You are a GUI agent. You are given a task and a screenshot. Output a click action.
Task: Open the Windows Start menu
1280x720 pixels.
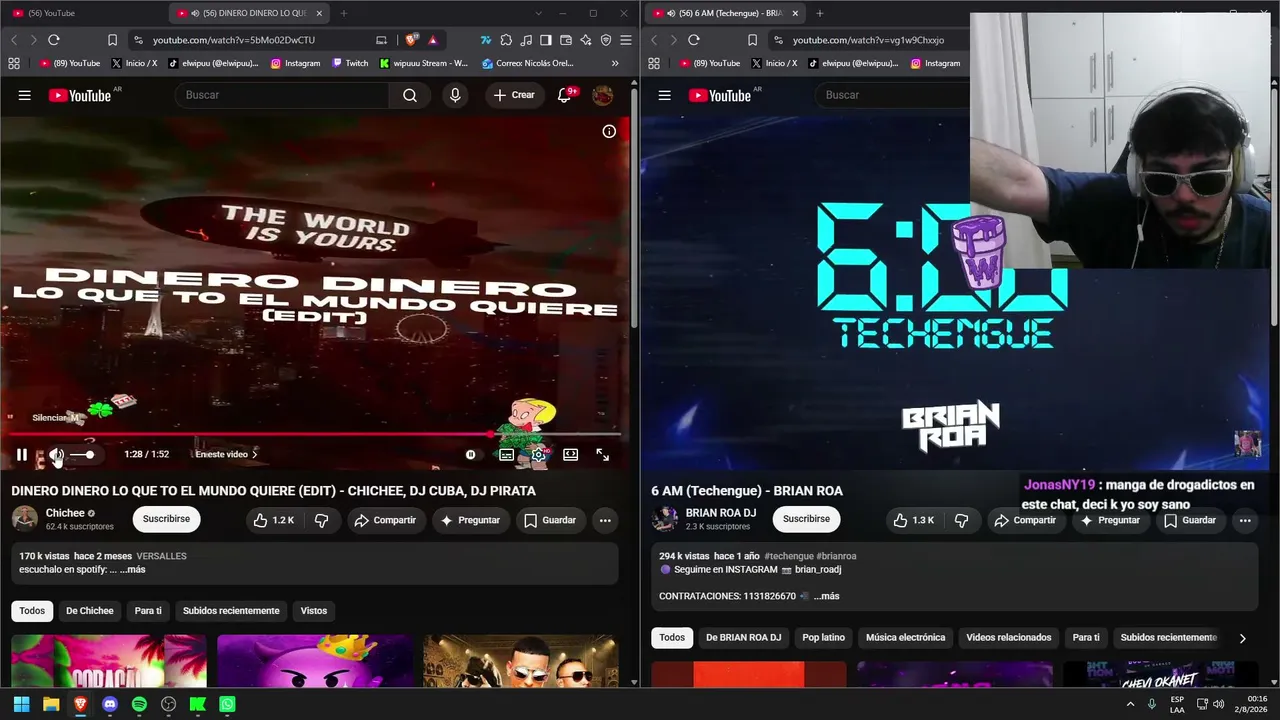click(21, 704)
